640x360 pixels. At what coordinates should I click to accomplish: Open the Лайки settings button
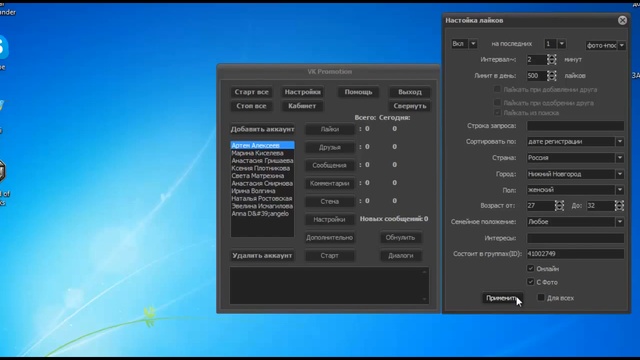[x=330, y=129]
